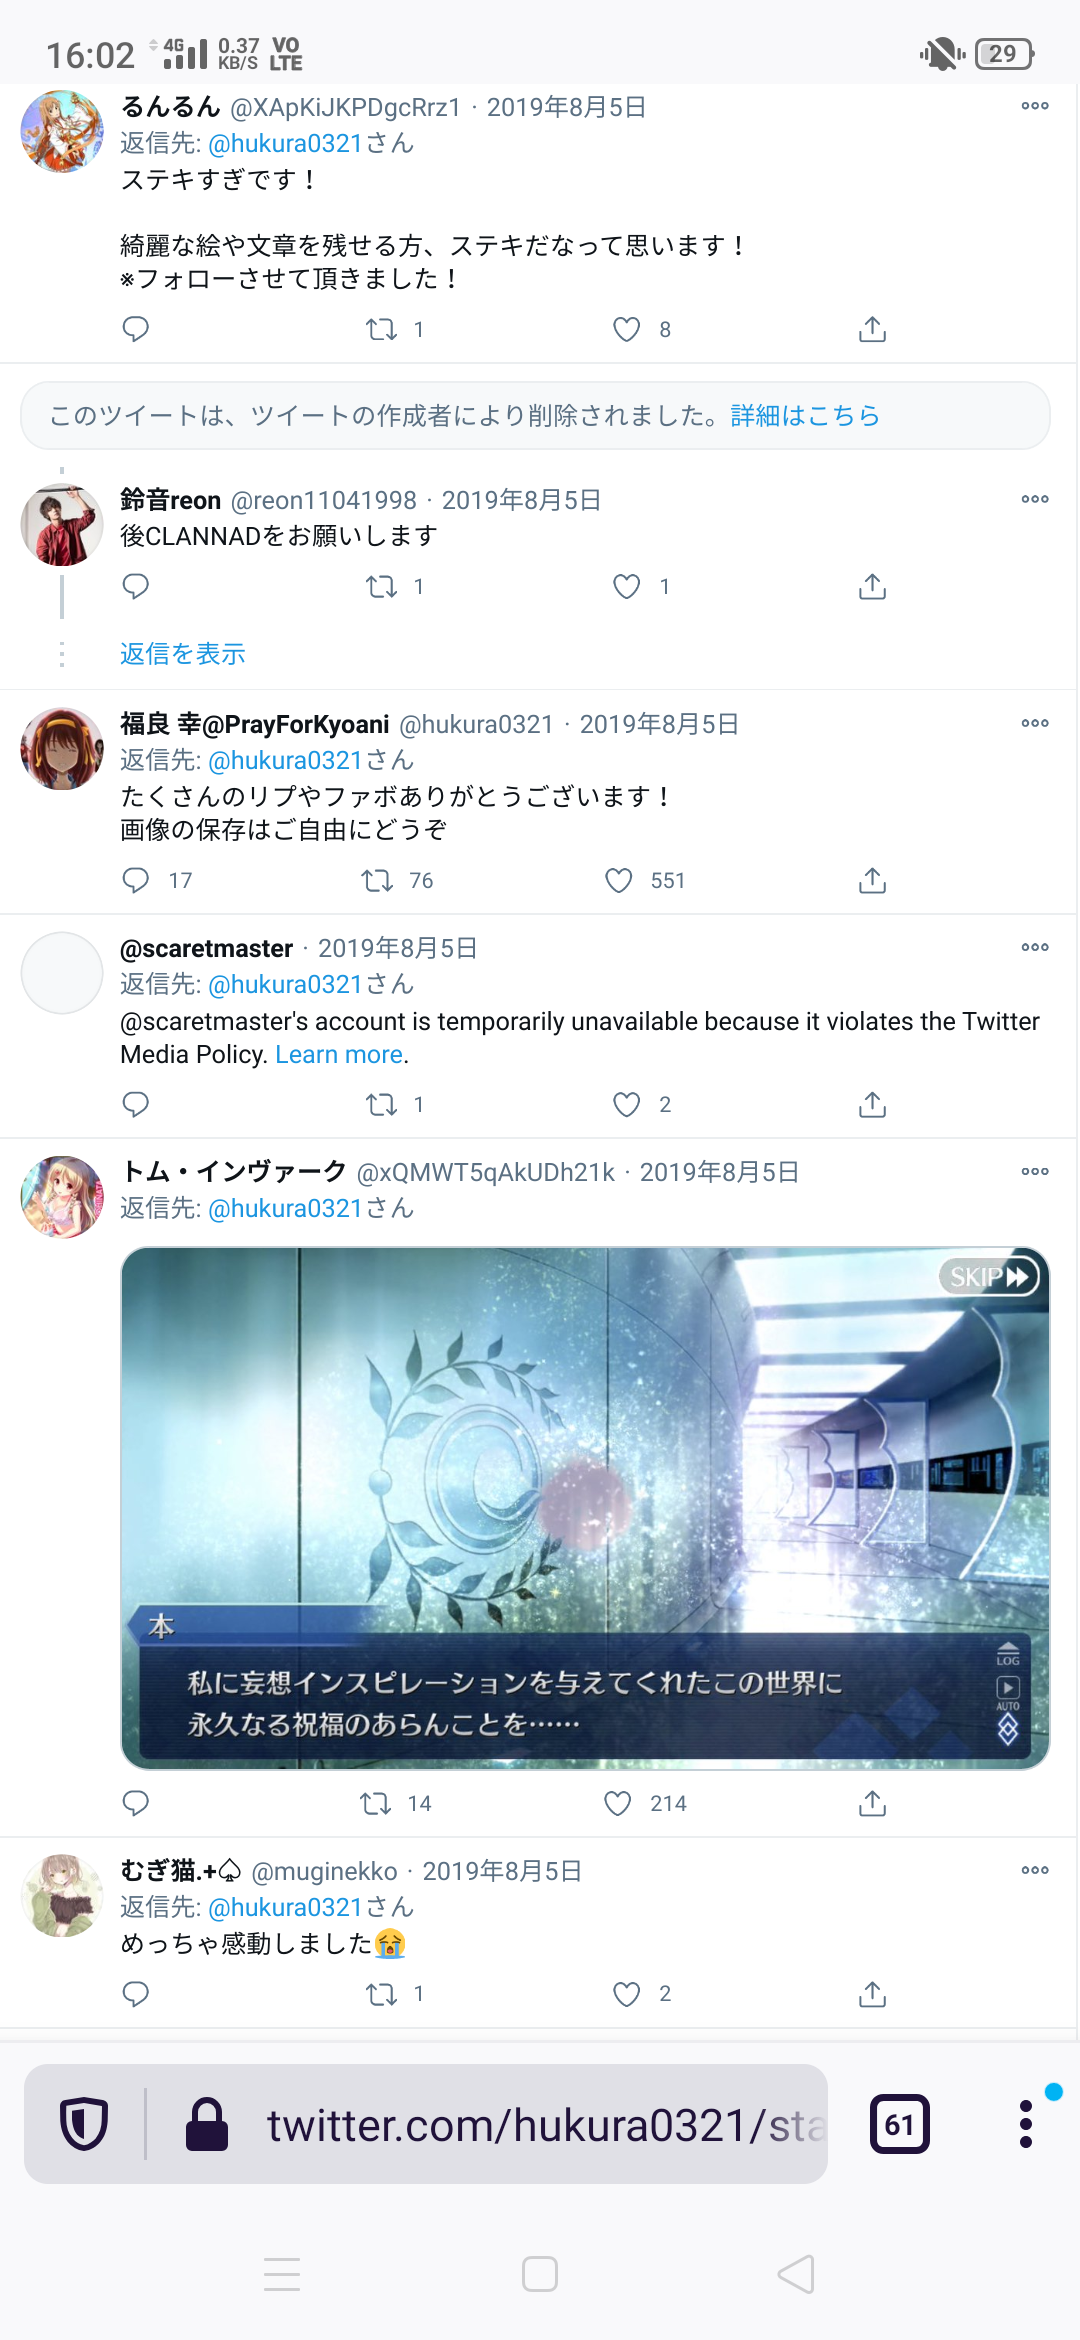The image size is (1080, 2340).
Task: Open the browser three-dot menu
Action: coord(1026,2124)
